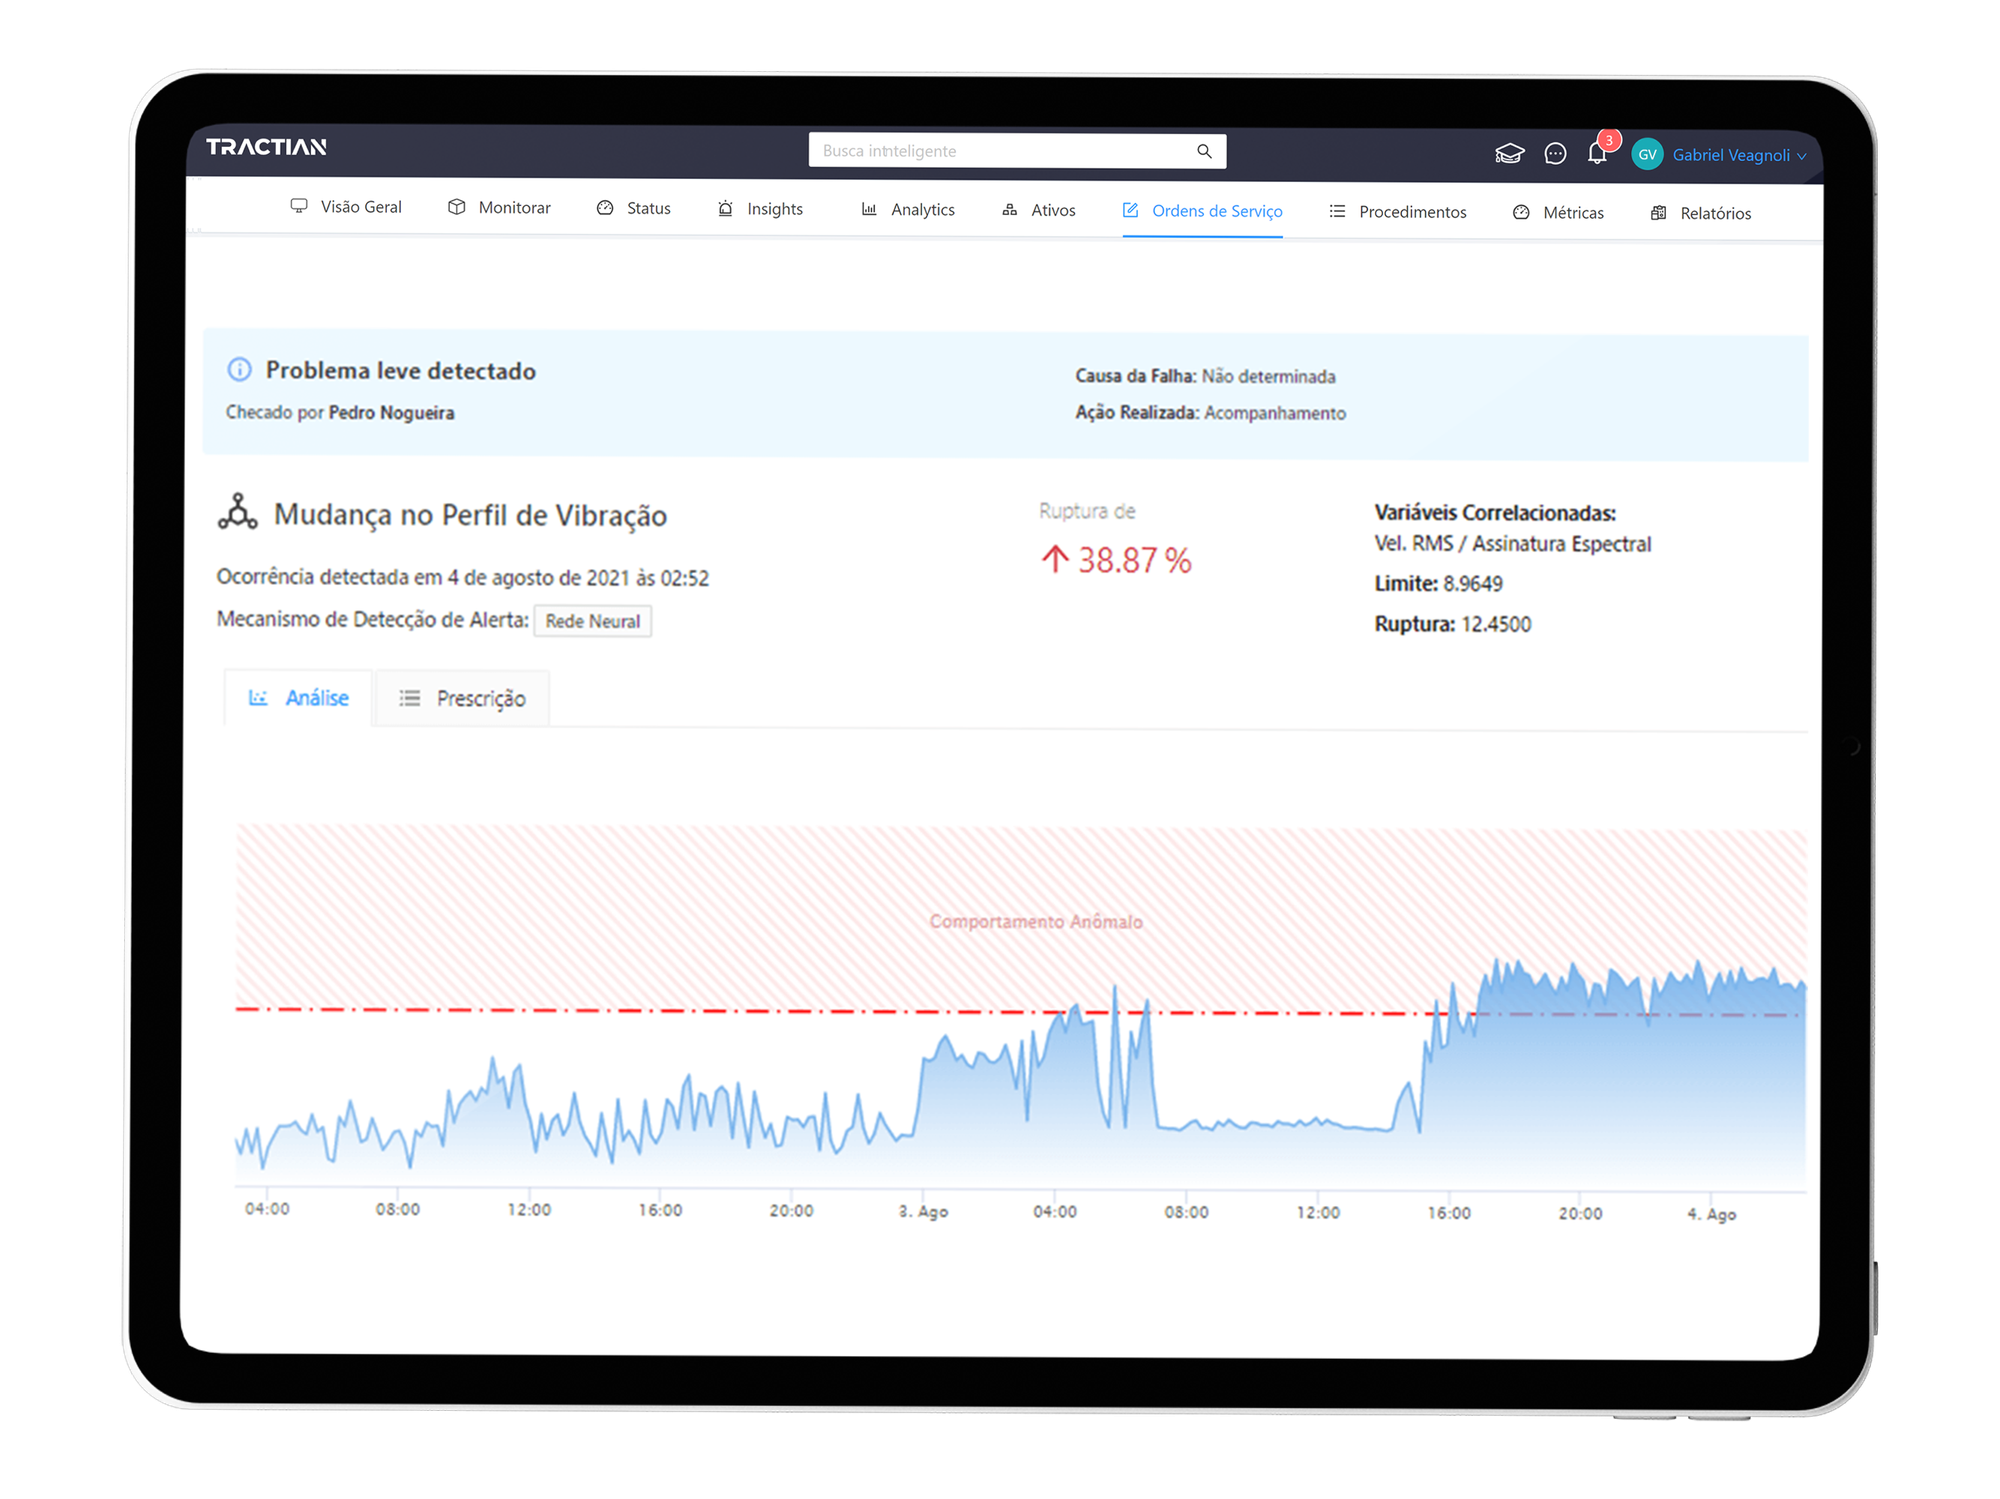The height and width of the screenshot is (1499, 2000).
Task: Click the TRACTIAN logo
Action: coord(266,147)
